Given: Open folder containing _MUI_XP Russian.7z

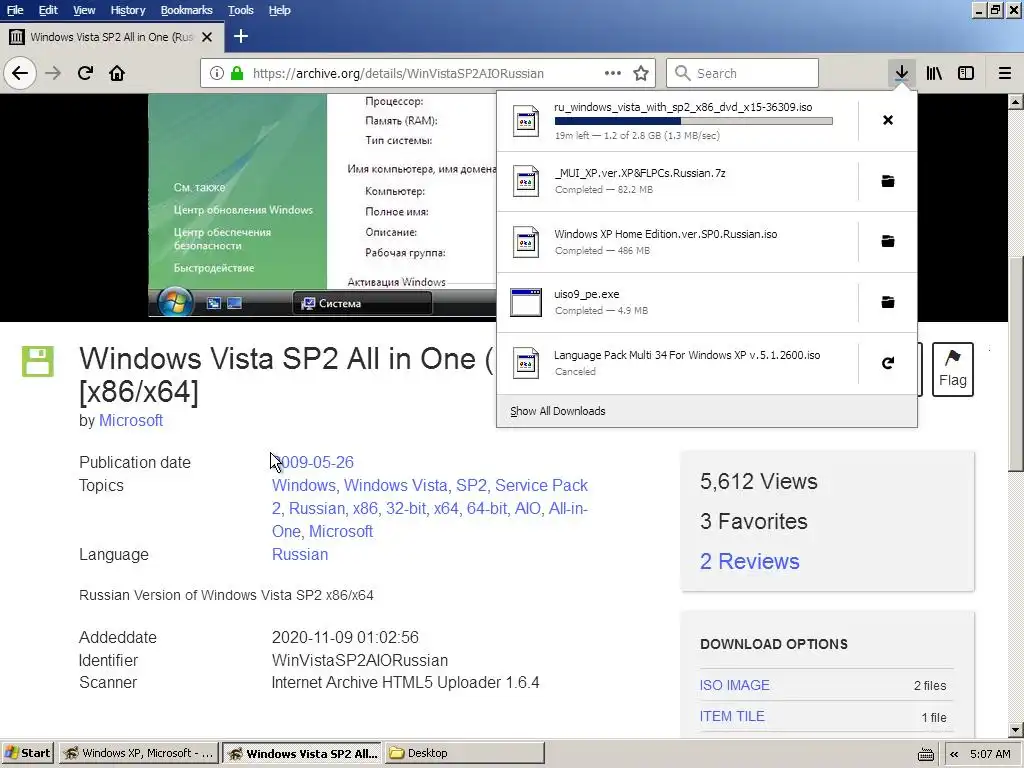Looking at the screenshot, I should coord(888,181).
